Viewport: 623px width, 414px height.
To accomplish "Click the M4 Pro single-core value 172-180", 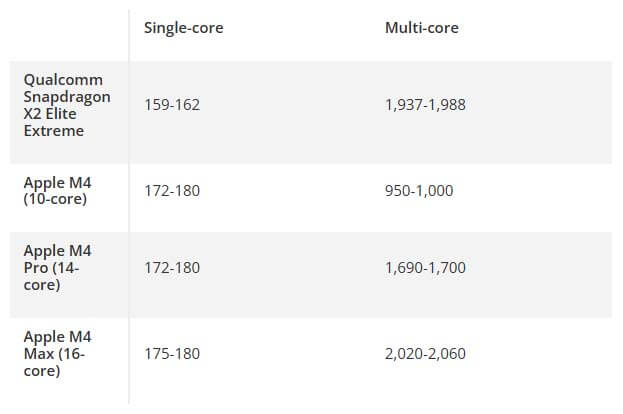I will point(173,268).
